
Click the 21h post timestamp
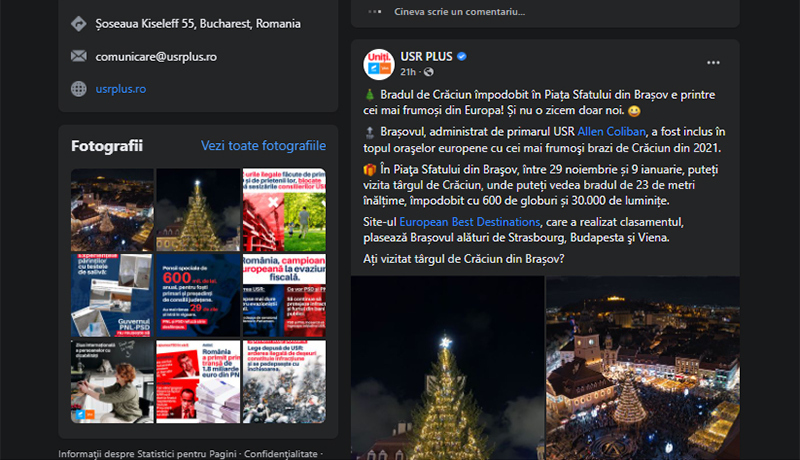pos(408,72)
